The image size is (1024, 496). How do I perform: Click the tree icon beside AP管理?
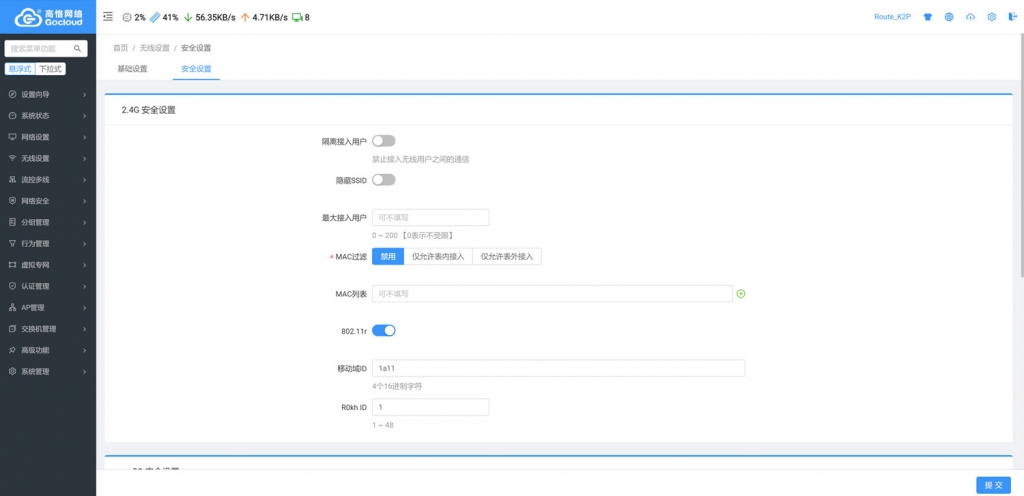(x=12, y=307)
